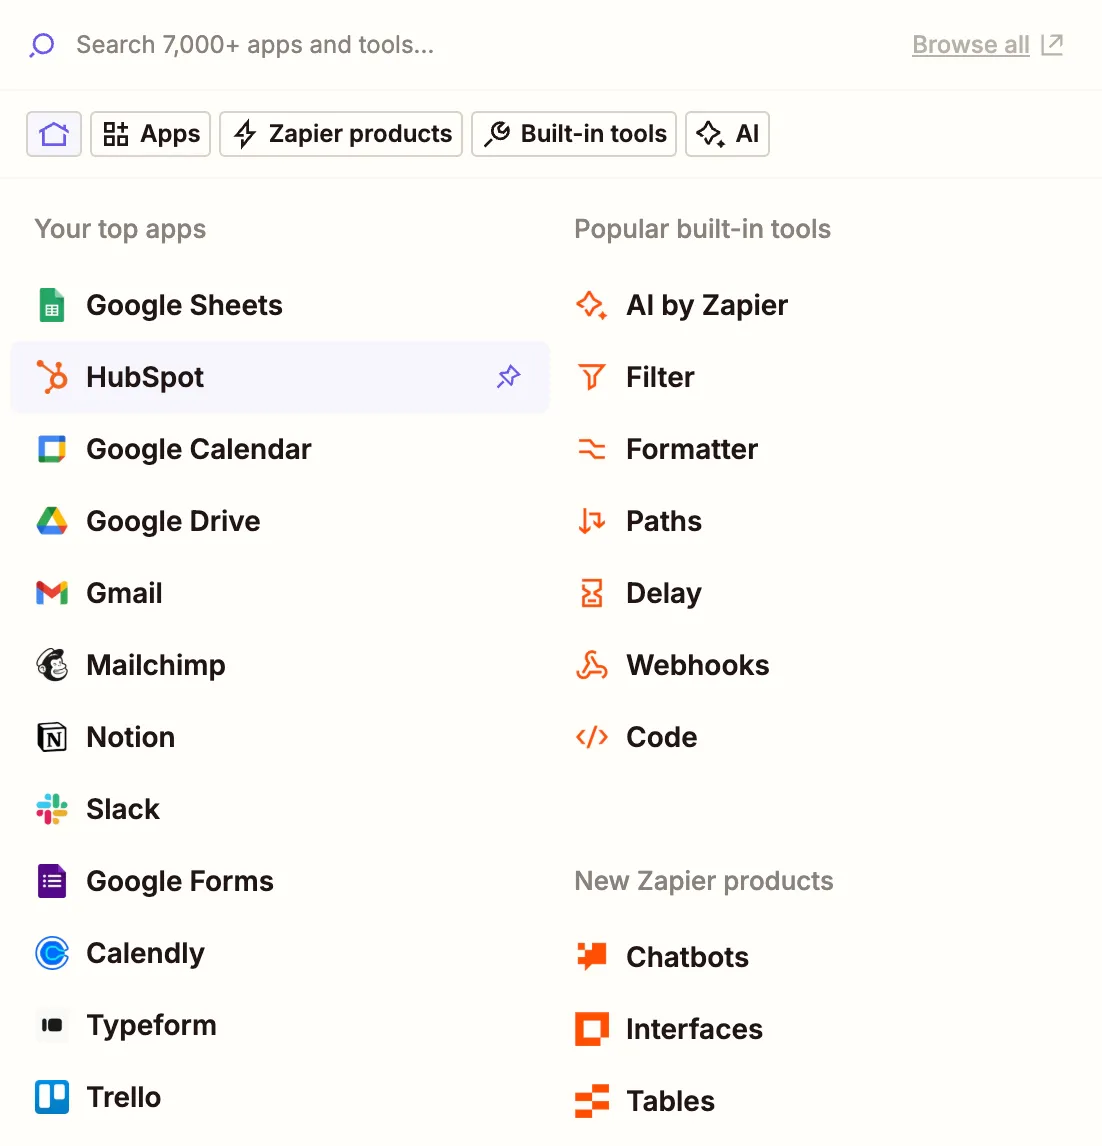1102x1146 pixels.
Task: Open the Browse all link
Action: [x=970, y=45]
